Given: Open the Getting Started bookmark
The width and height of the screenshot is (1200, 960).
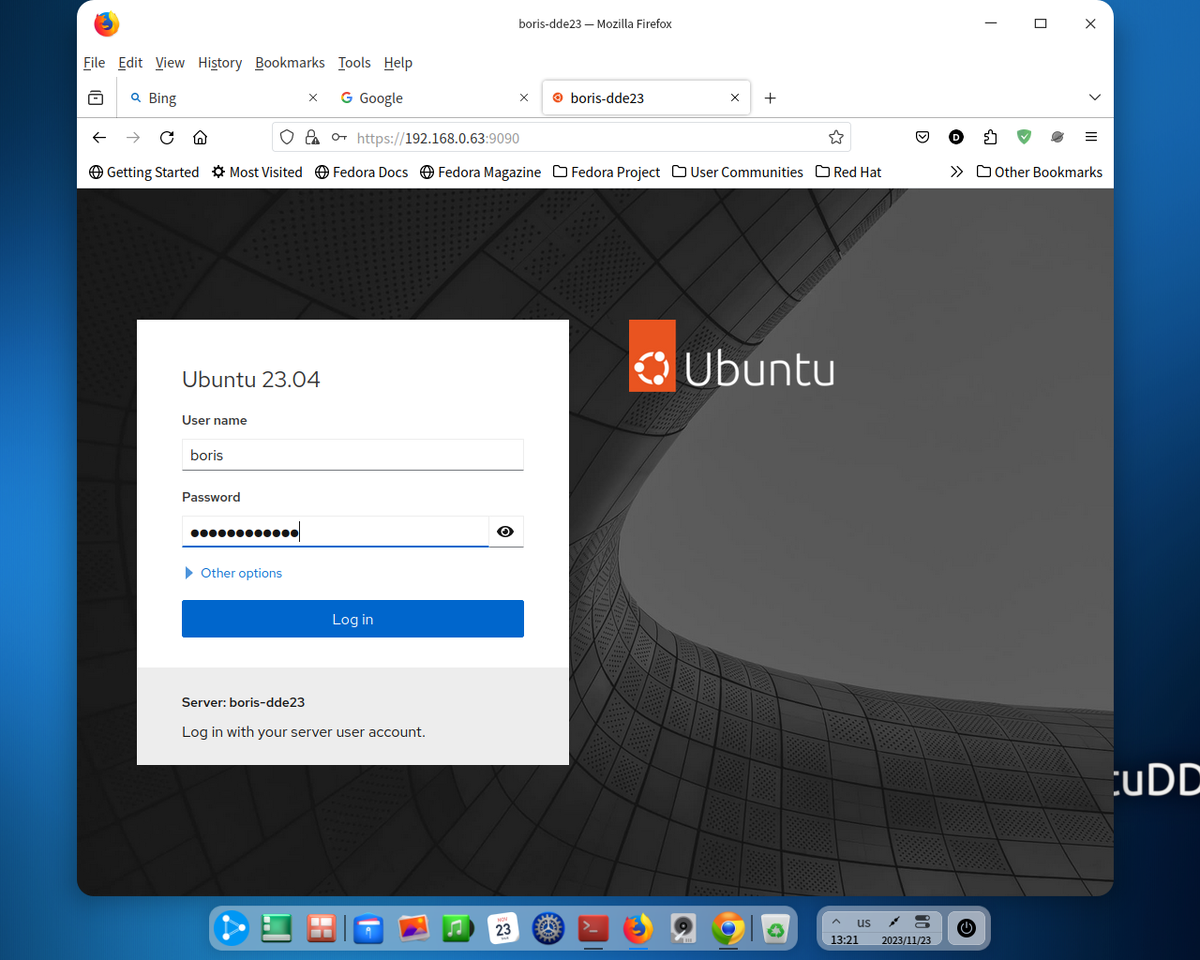Looking at the screenshot, I should [x=144, y=172].
